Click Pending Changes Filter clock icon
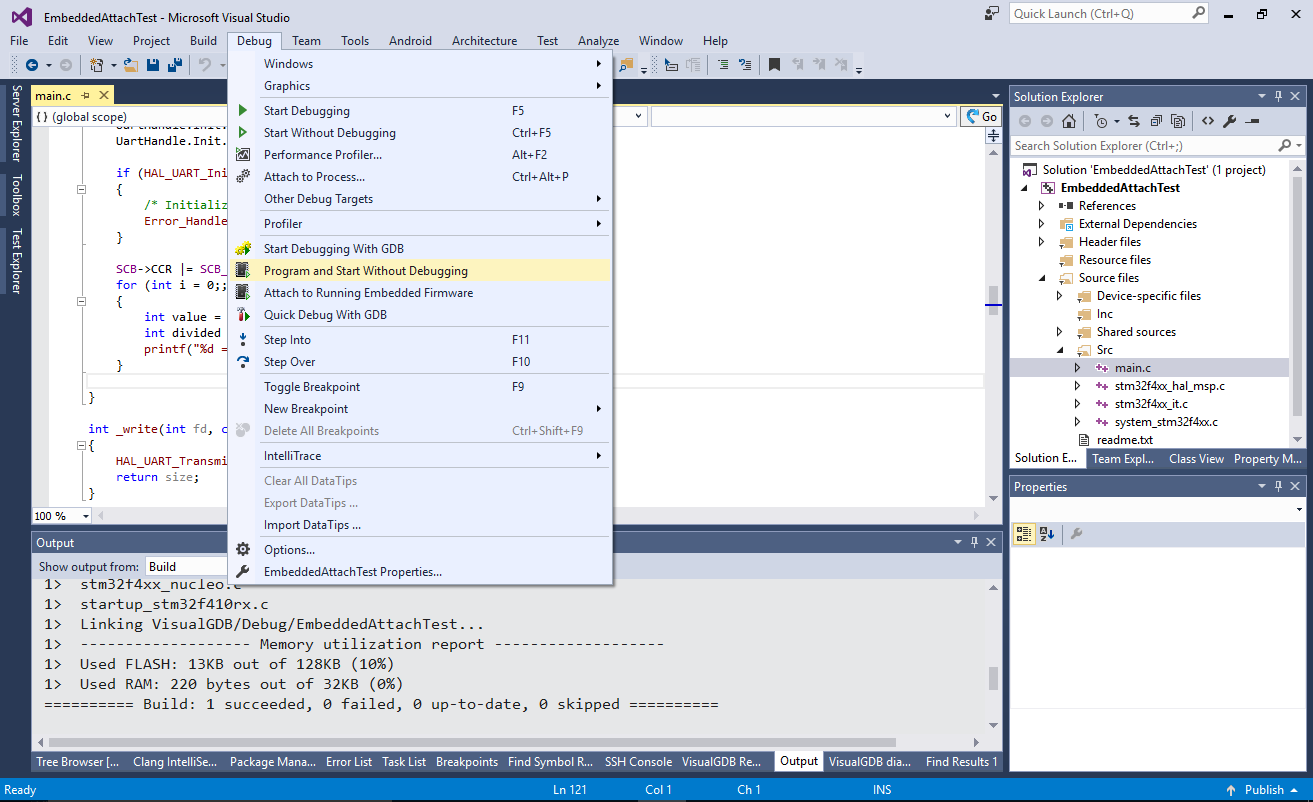 1102,121
